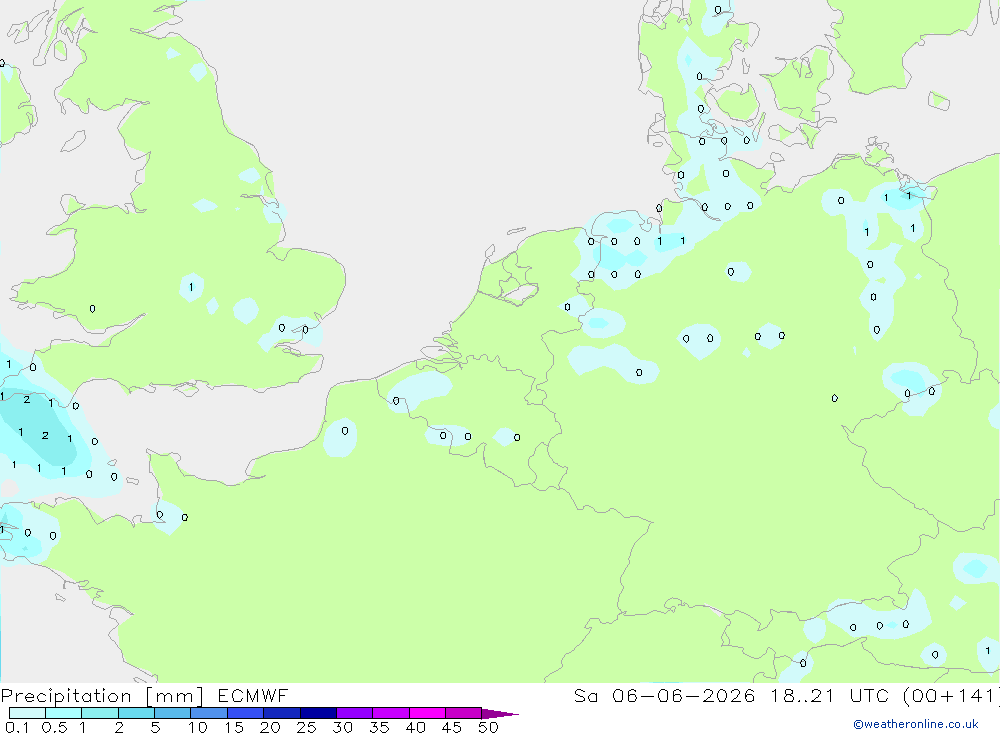Image resolution: width=1000 pixels, height=733 pixels.
Task: Click the 'Precipitation [mm]' title text
Action: pyautogui.click(x=102, y=696)
